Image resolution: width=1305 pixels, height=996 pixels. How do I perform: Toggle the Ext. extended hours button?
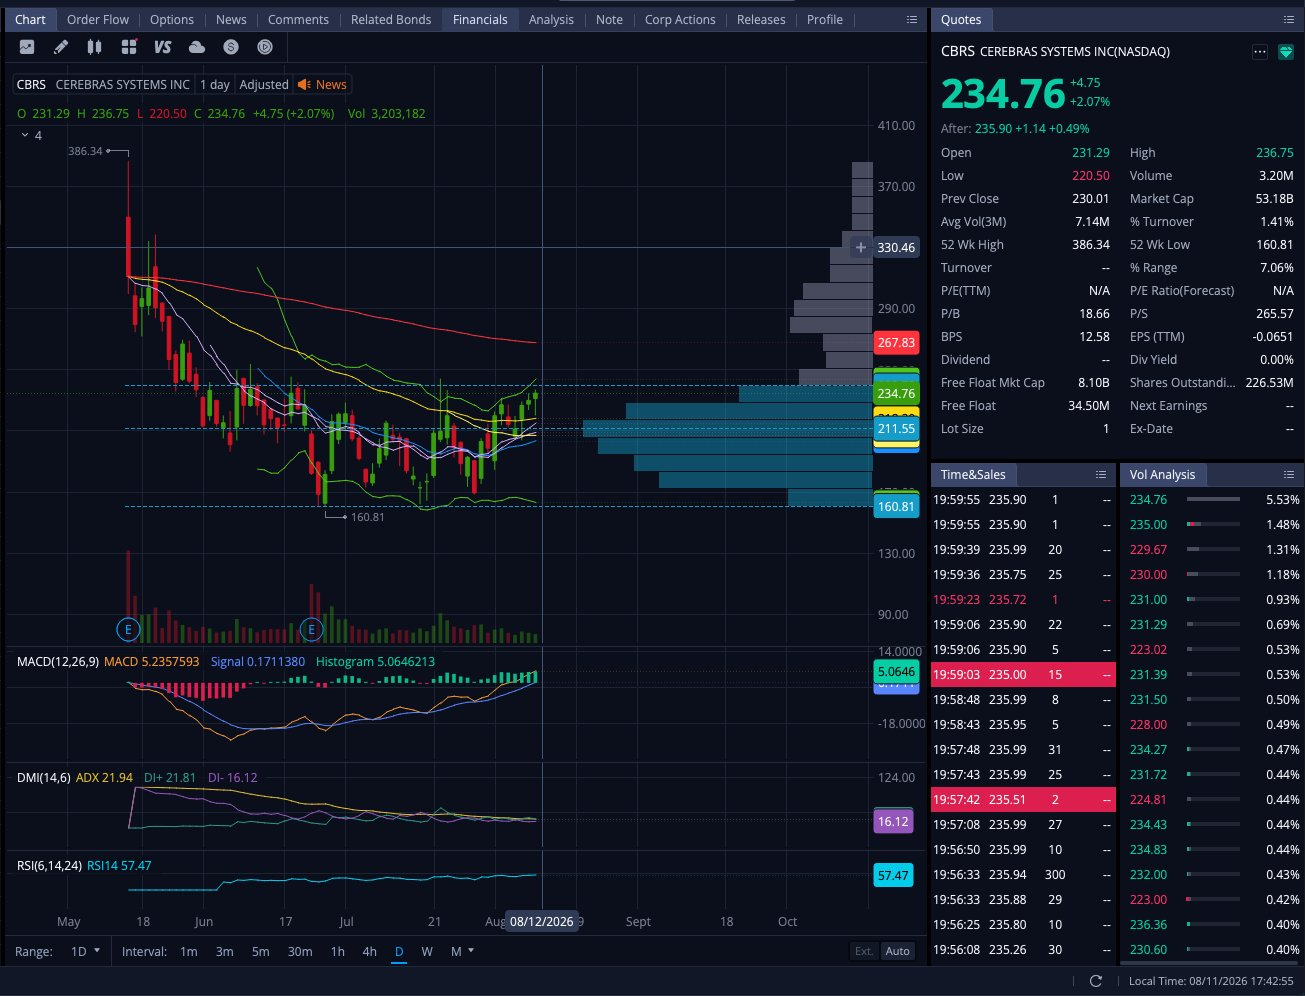(x=864, y=951)
